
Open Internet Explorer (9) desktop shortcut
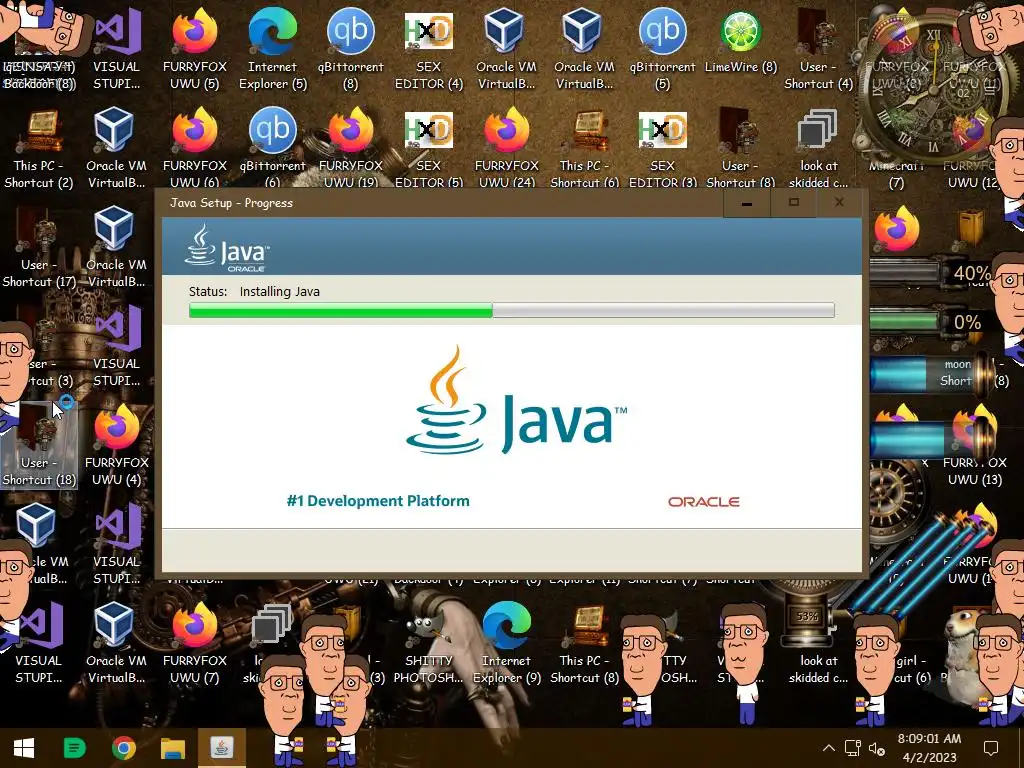[x=506, y=643]
